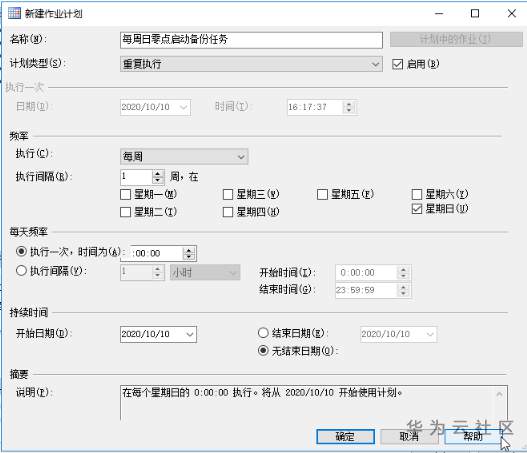527x453 pixels.
Task: Close the 新建作业计划 dialog
Action: [512, 14]
